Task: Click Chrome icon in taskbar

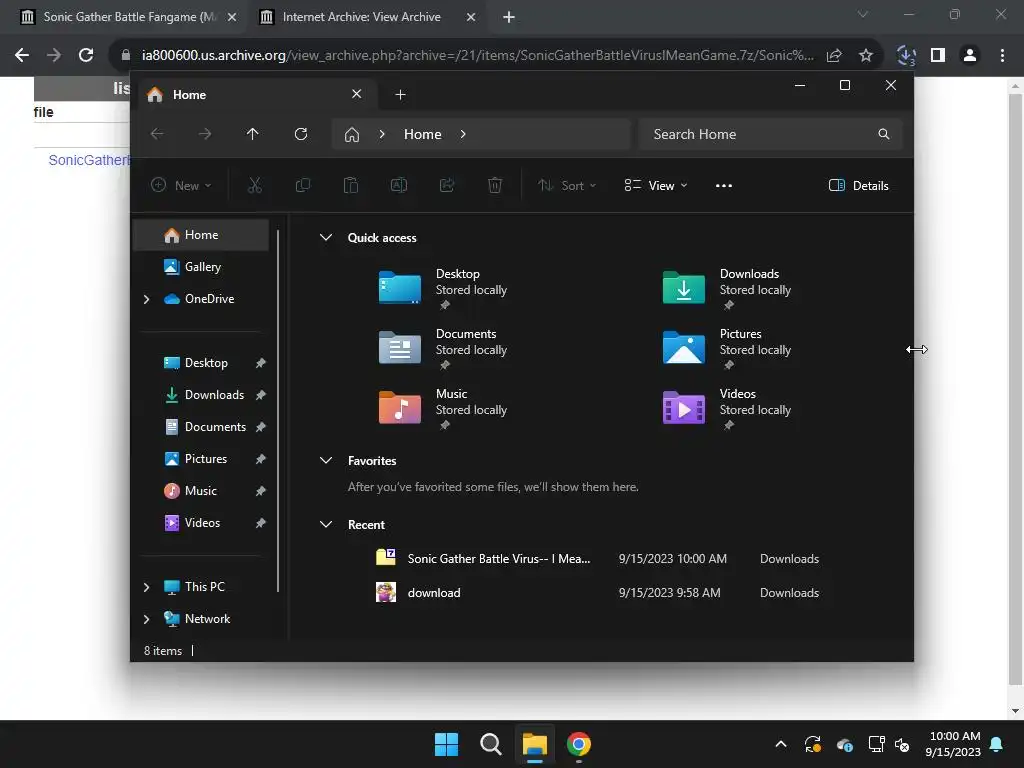Action: (579, 744)
